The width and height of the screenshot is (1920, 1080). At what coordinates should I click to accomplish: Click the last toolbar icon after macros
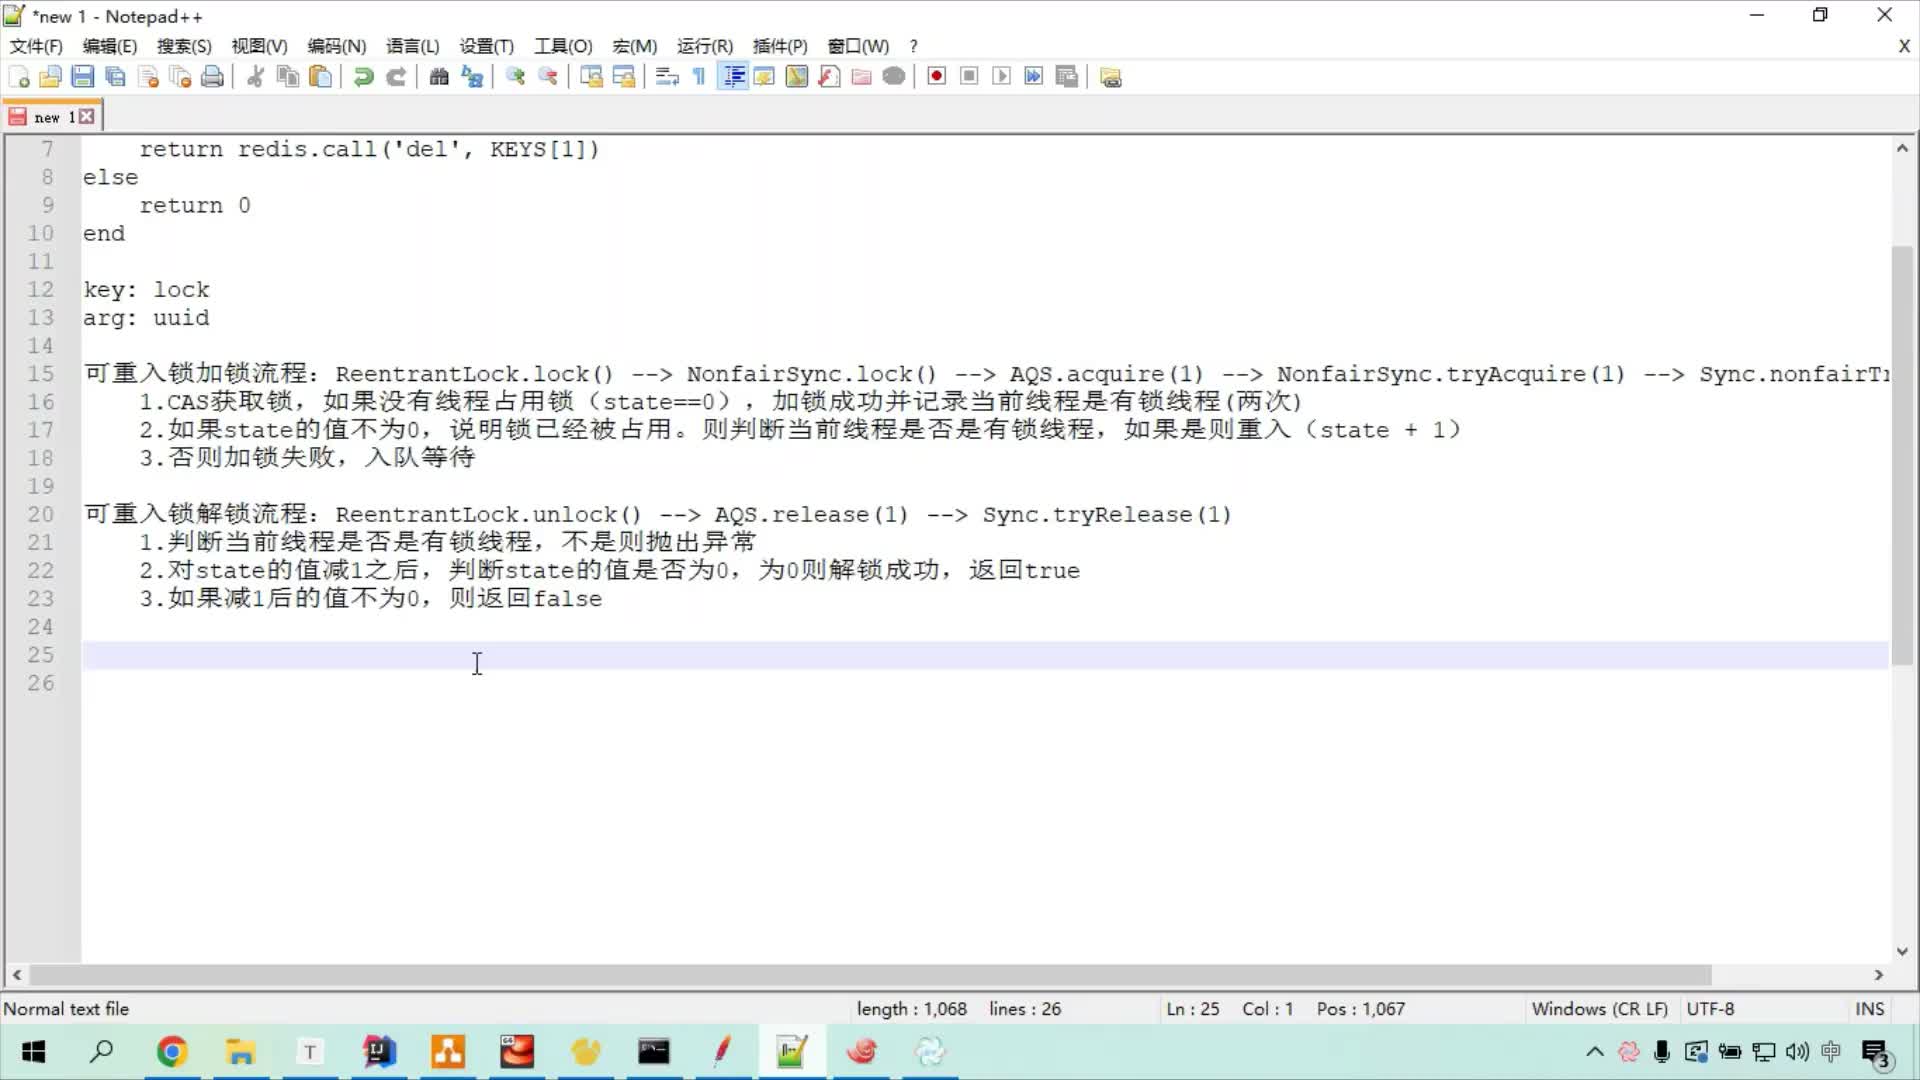point(1110,77)
